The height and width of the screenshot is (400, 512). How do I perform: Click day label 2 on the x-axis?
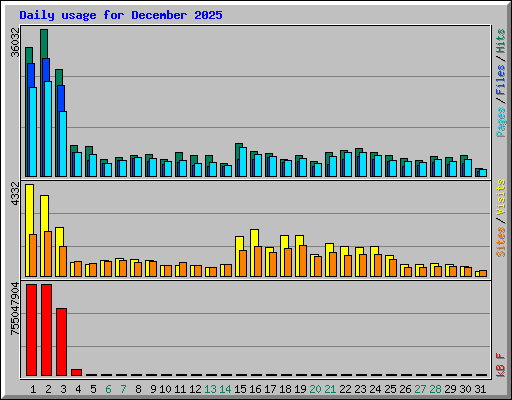(x=48, y=389)
